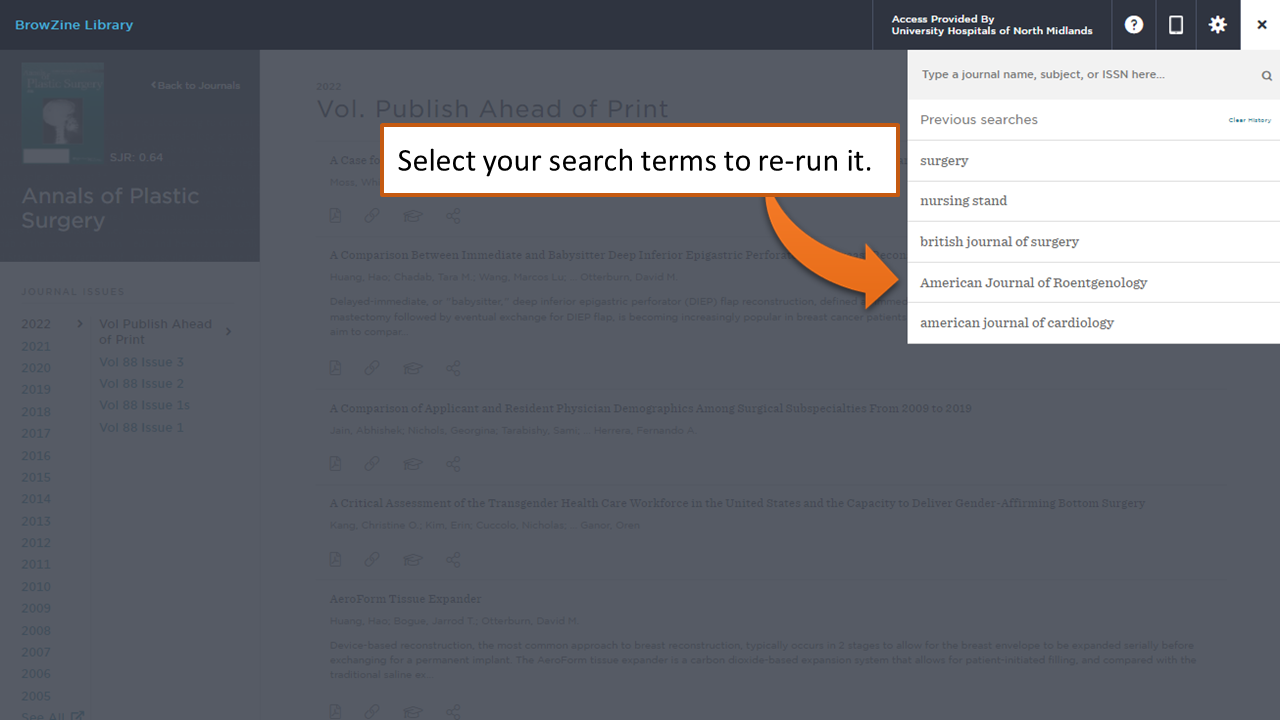Open PDF icon for Transgender Health Care article
Viewport: 1280px width, 720px height.
point(335,560)
